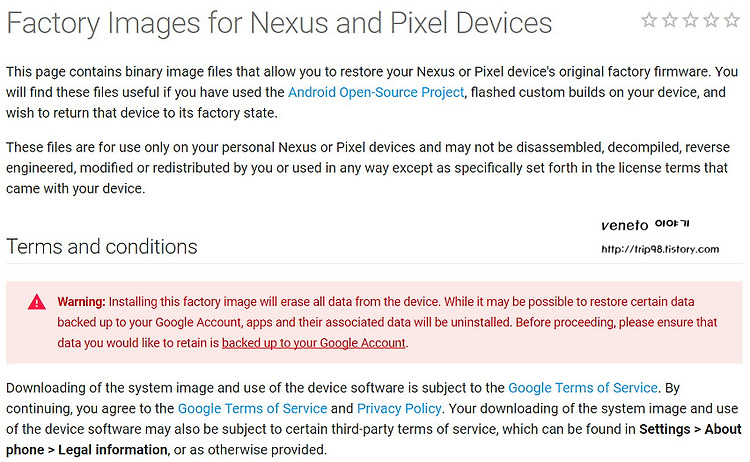The height and width of the screenshot is (462, 750).
Task: Follow the 'backed up to your Google Account' link
Action: point(314,343)
